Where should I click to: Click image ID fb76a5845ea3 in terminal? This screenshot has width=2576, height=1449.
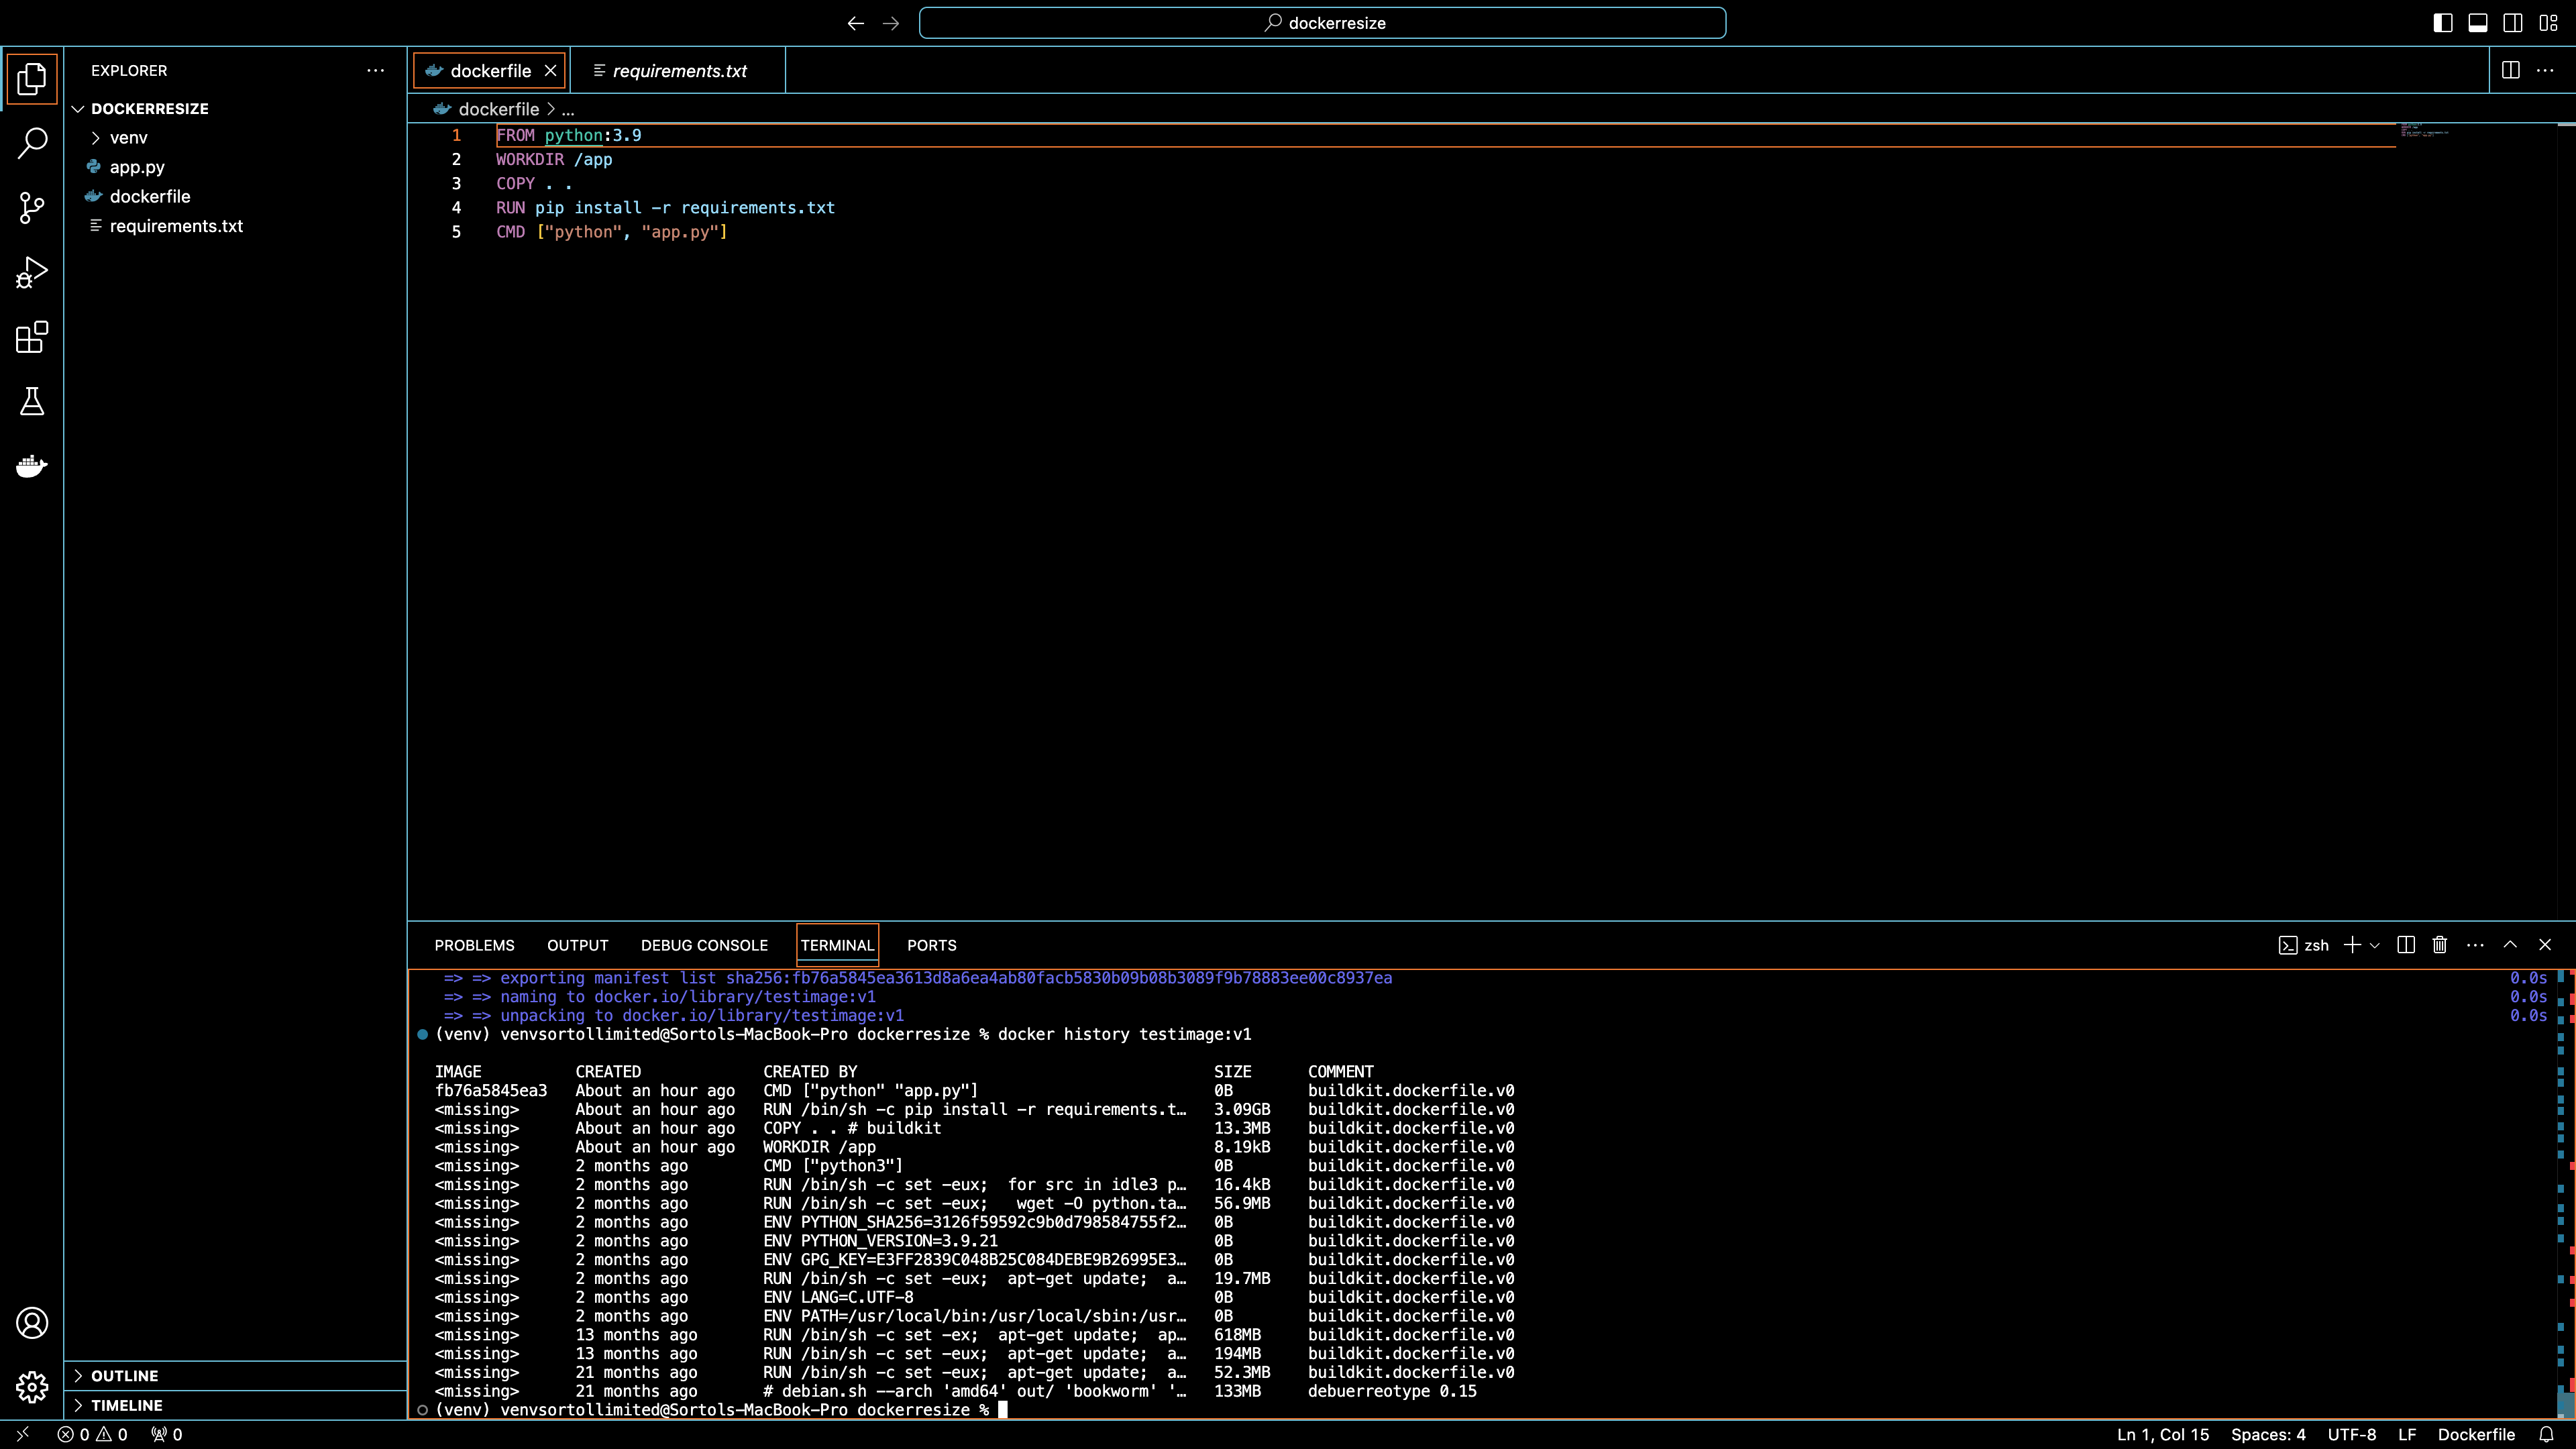coord(491,1090)
